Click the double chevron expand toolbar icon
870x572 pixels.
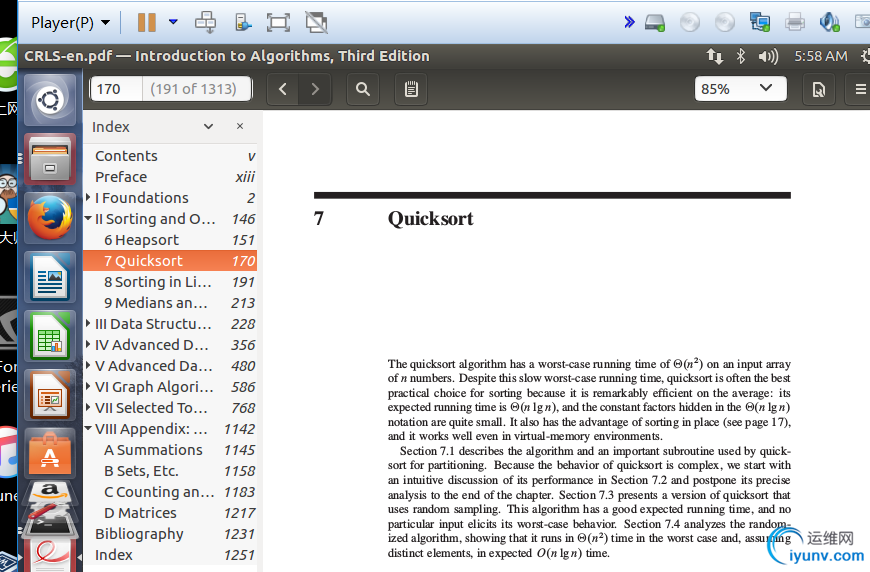(x=629, y=22)
